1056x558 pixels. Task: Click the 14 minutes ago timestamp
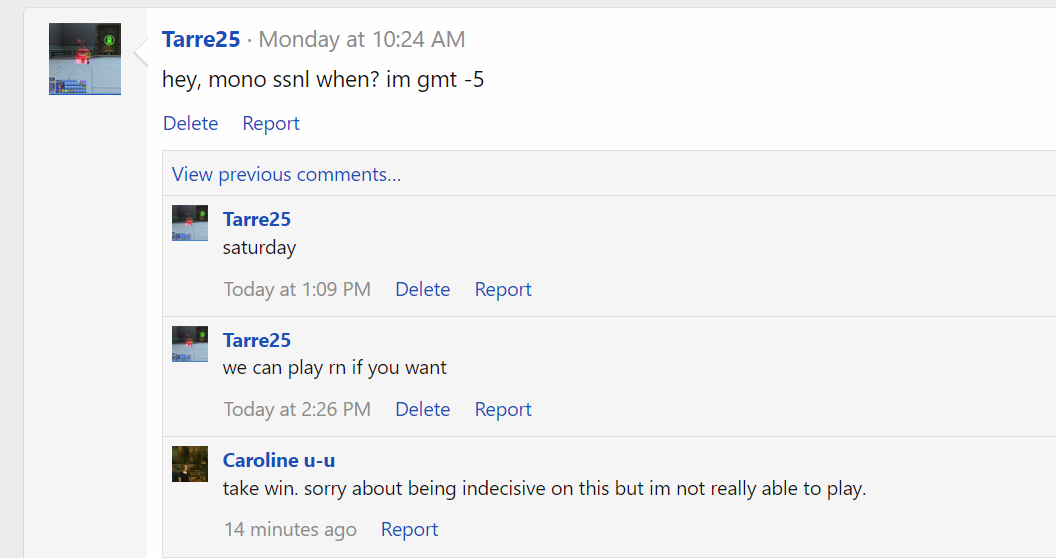pyautogui.click(x=290, y=529)
